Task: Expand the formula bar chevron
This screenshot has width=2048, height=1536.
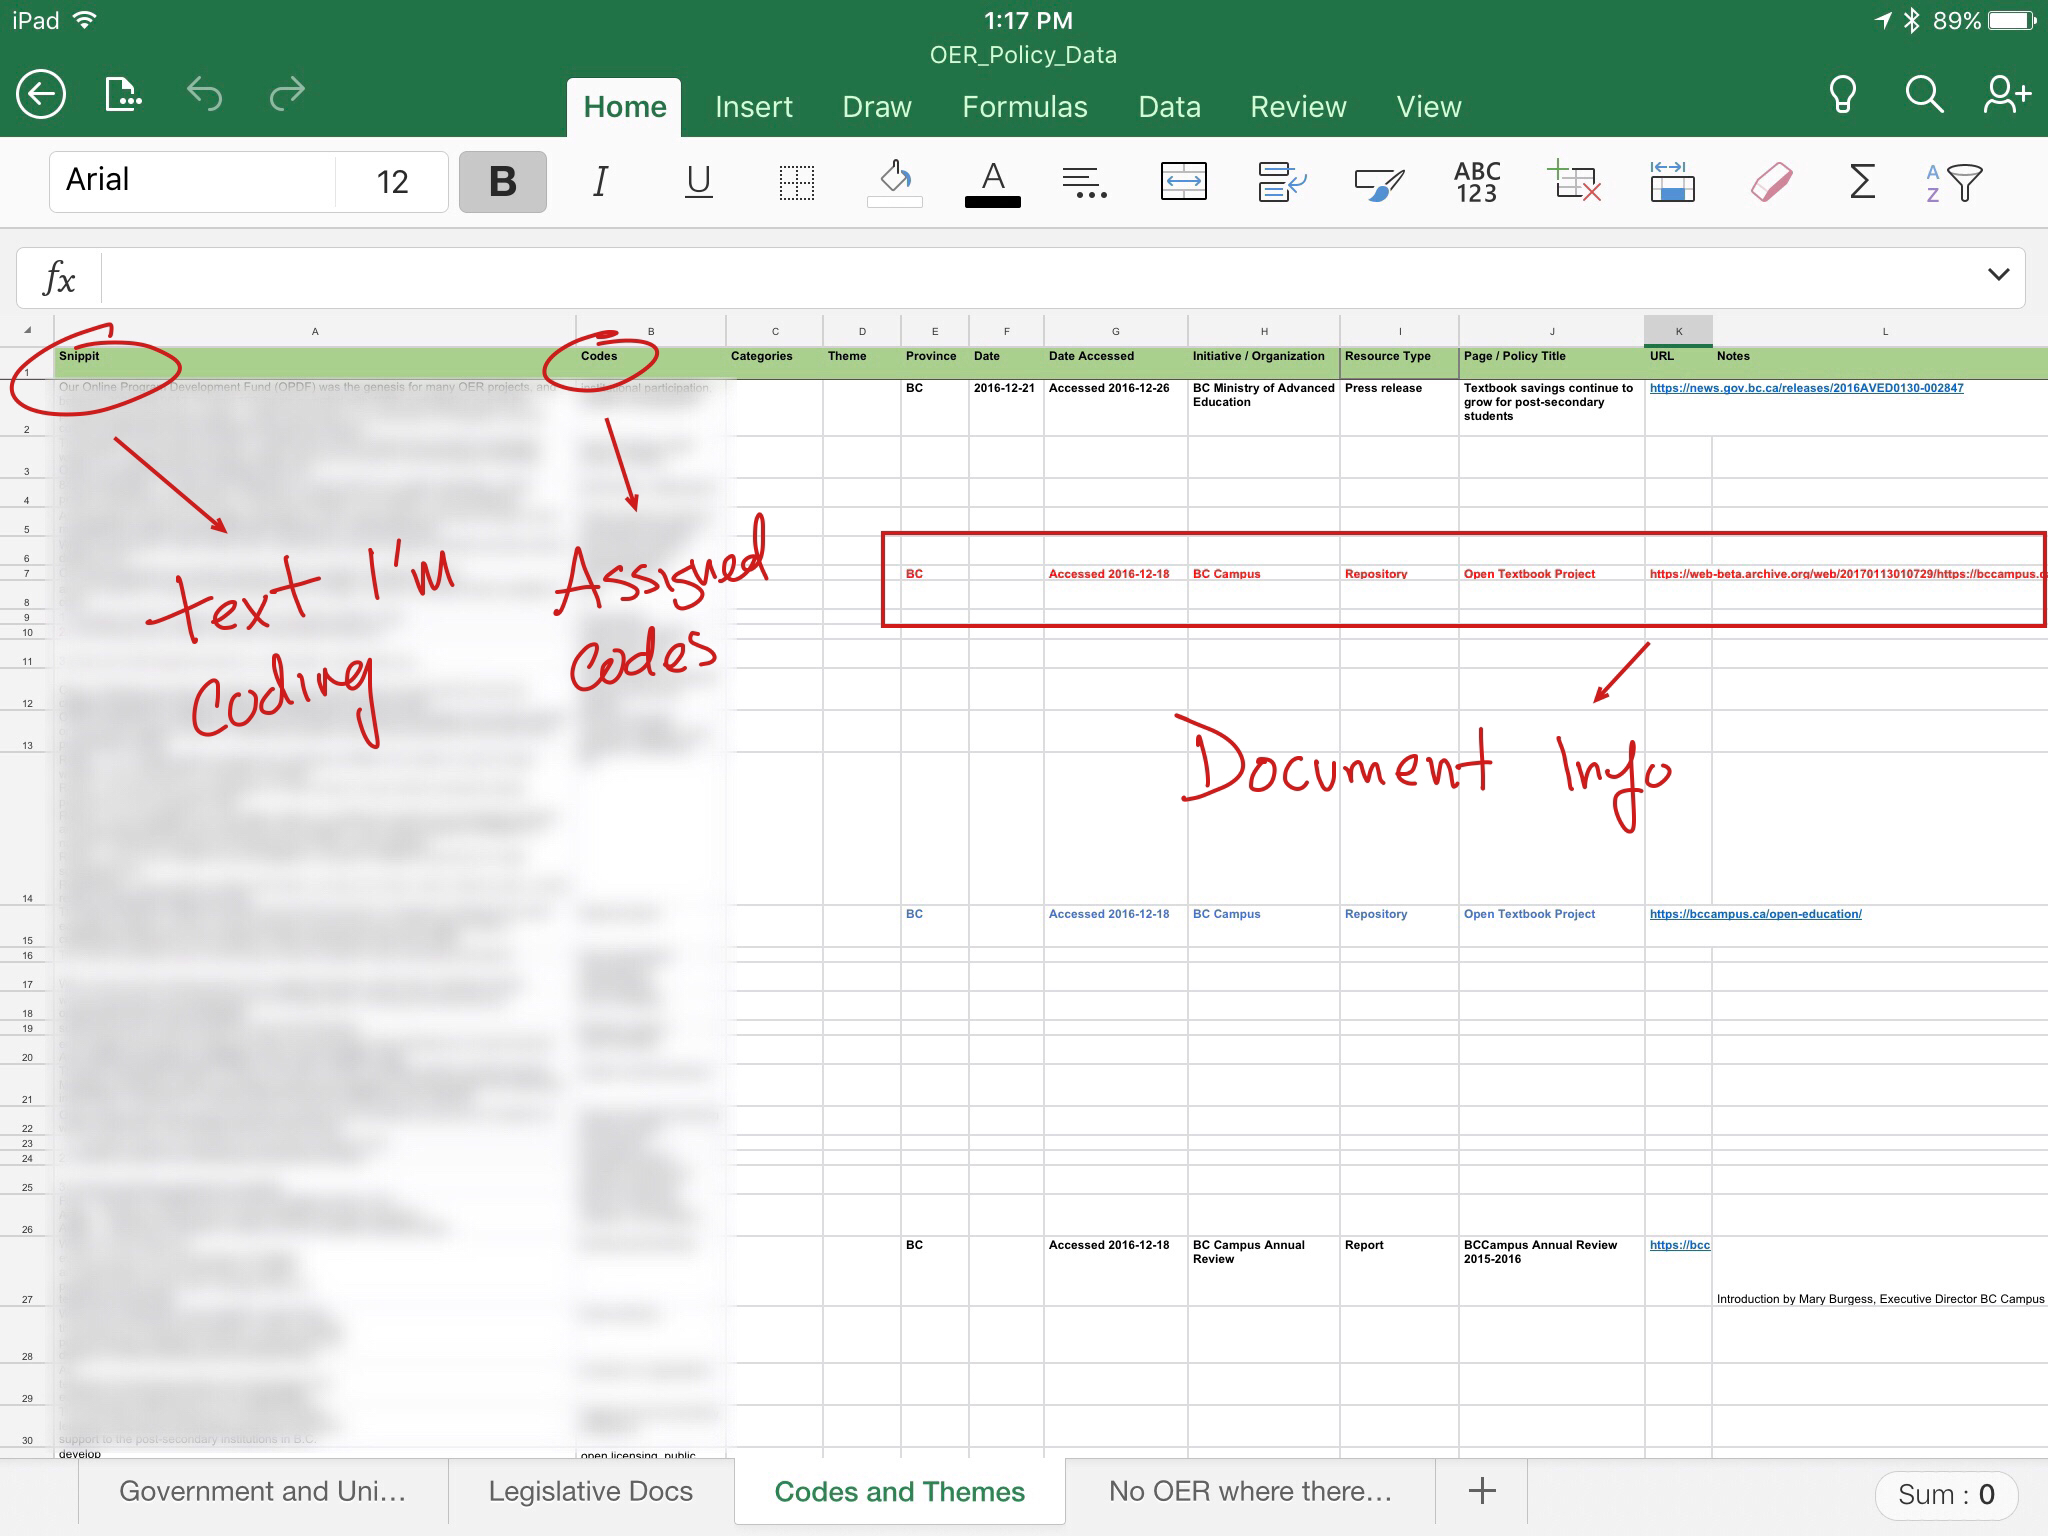Action: point(1998,275)
